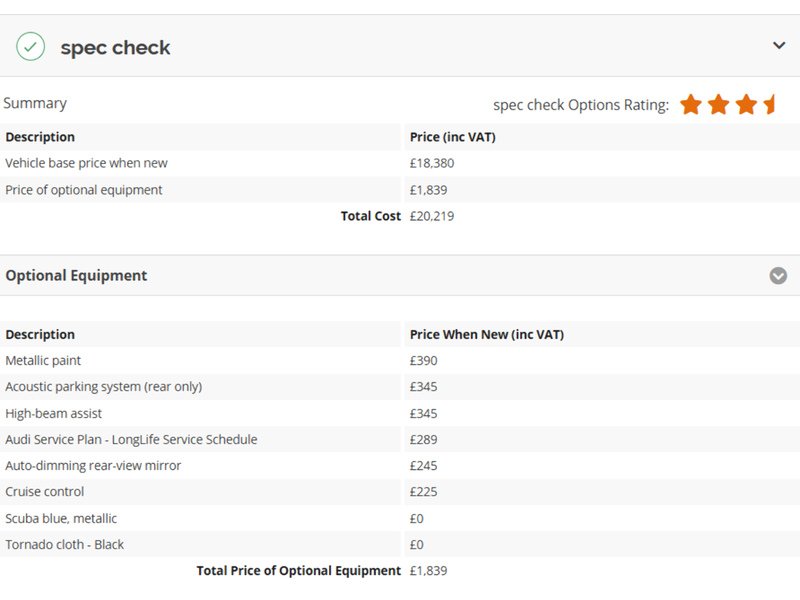This screenshot has width=800, height=600.
Task: Click the half orange rating star
Action: (769, 104)
